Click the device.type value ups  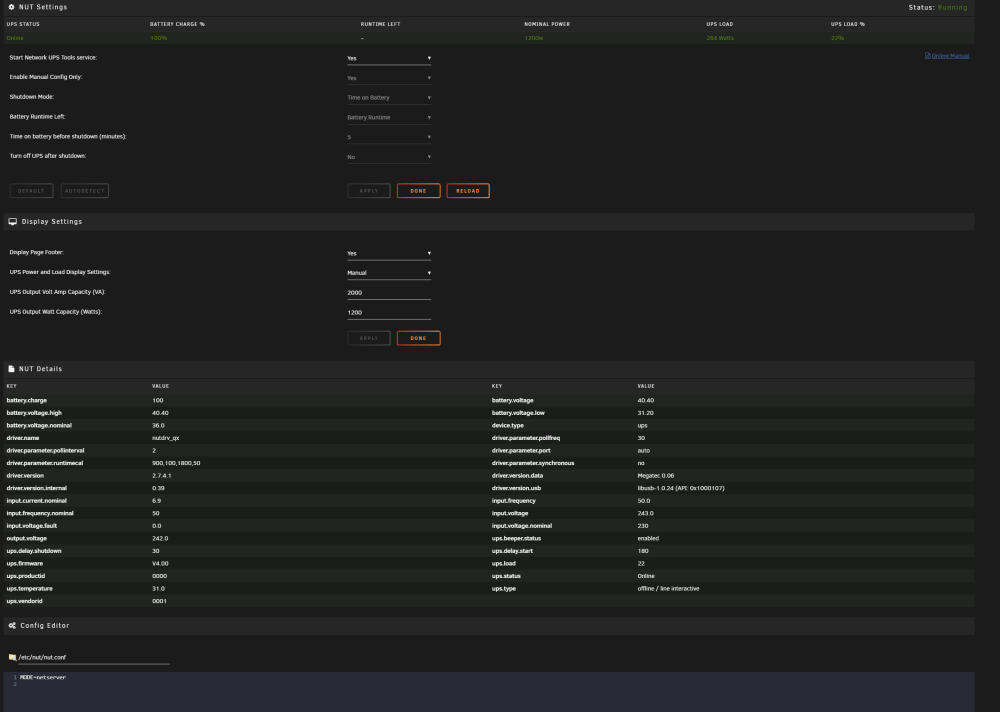pyautogui.click(x=642, y=426)
